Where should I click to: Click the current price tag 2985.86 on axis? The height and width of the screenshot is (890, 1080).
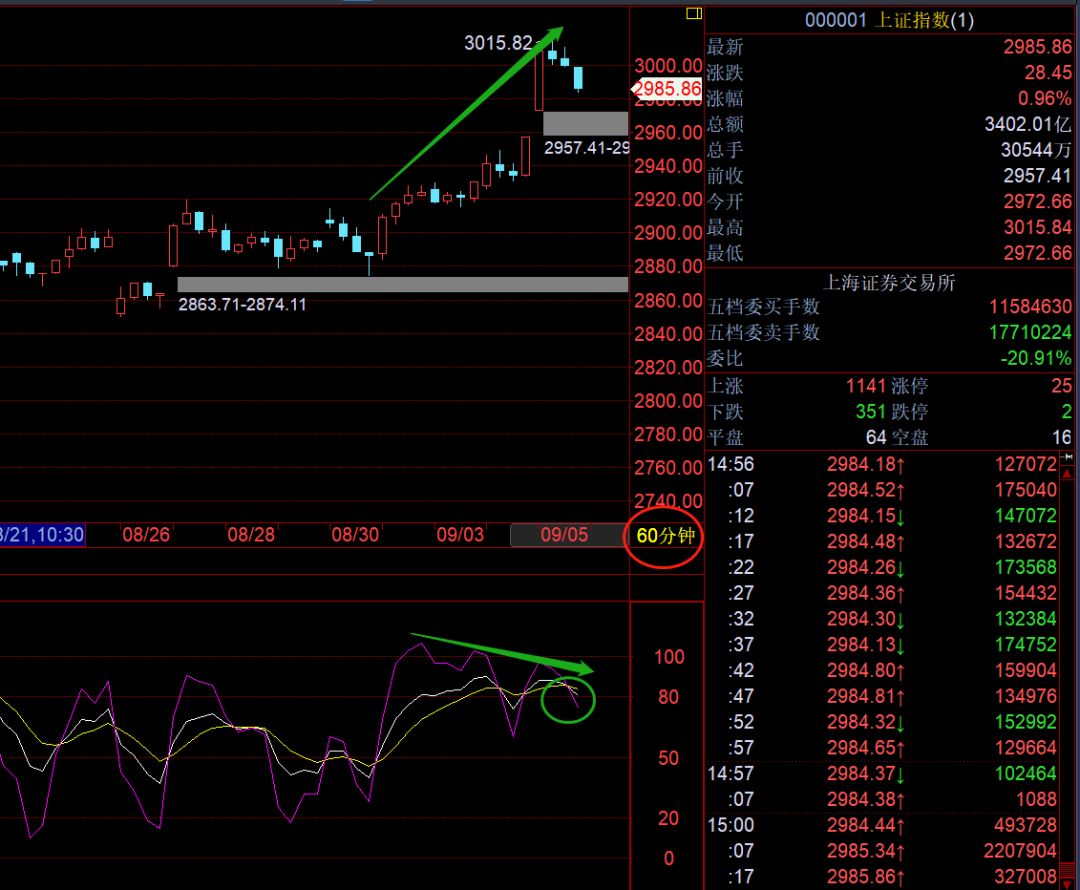click(x=667, y=89)
